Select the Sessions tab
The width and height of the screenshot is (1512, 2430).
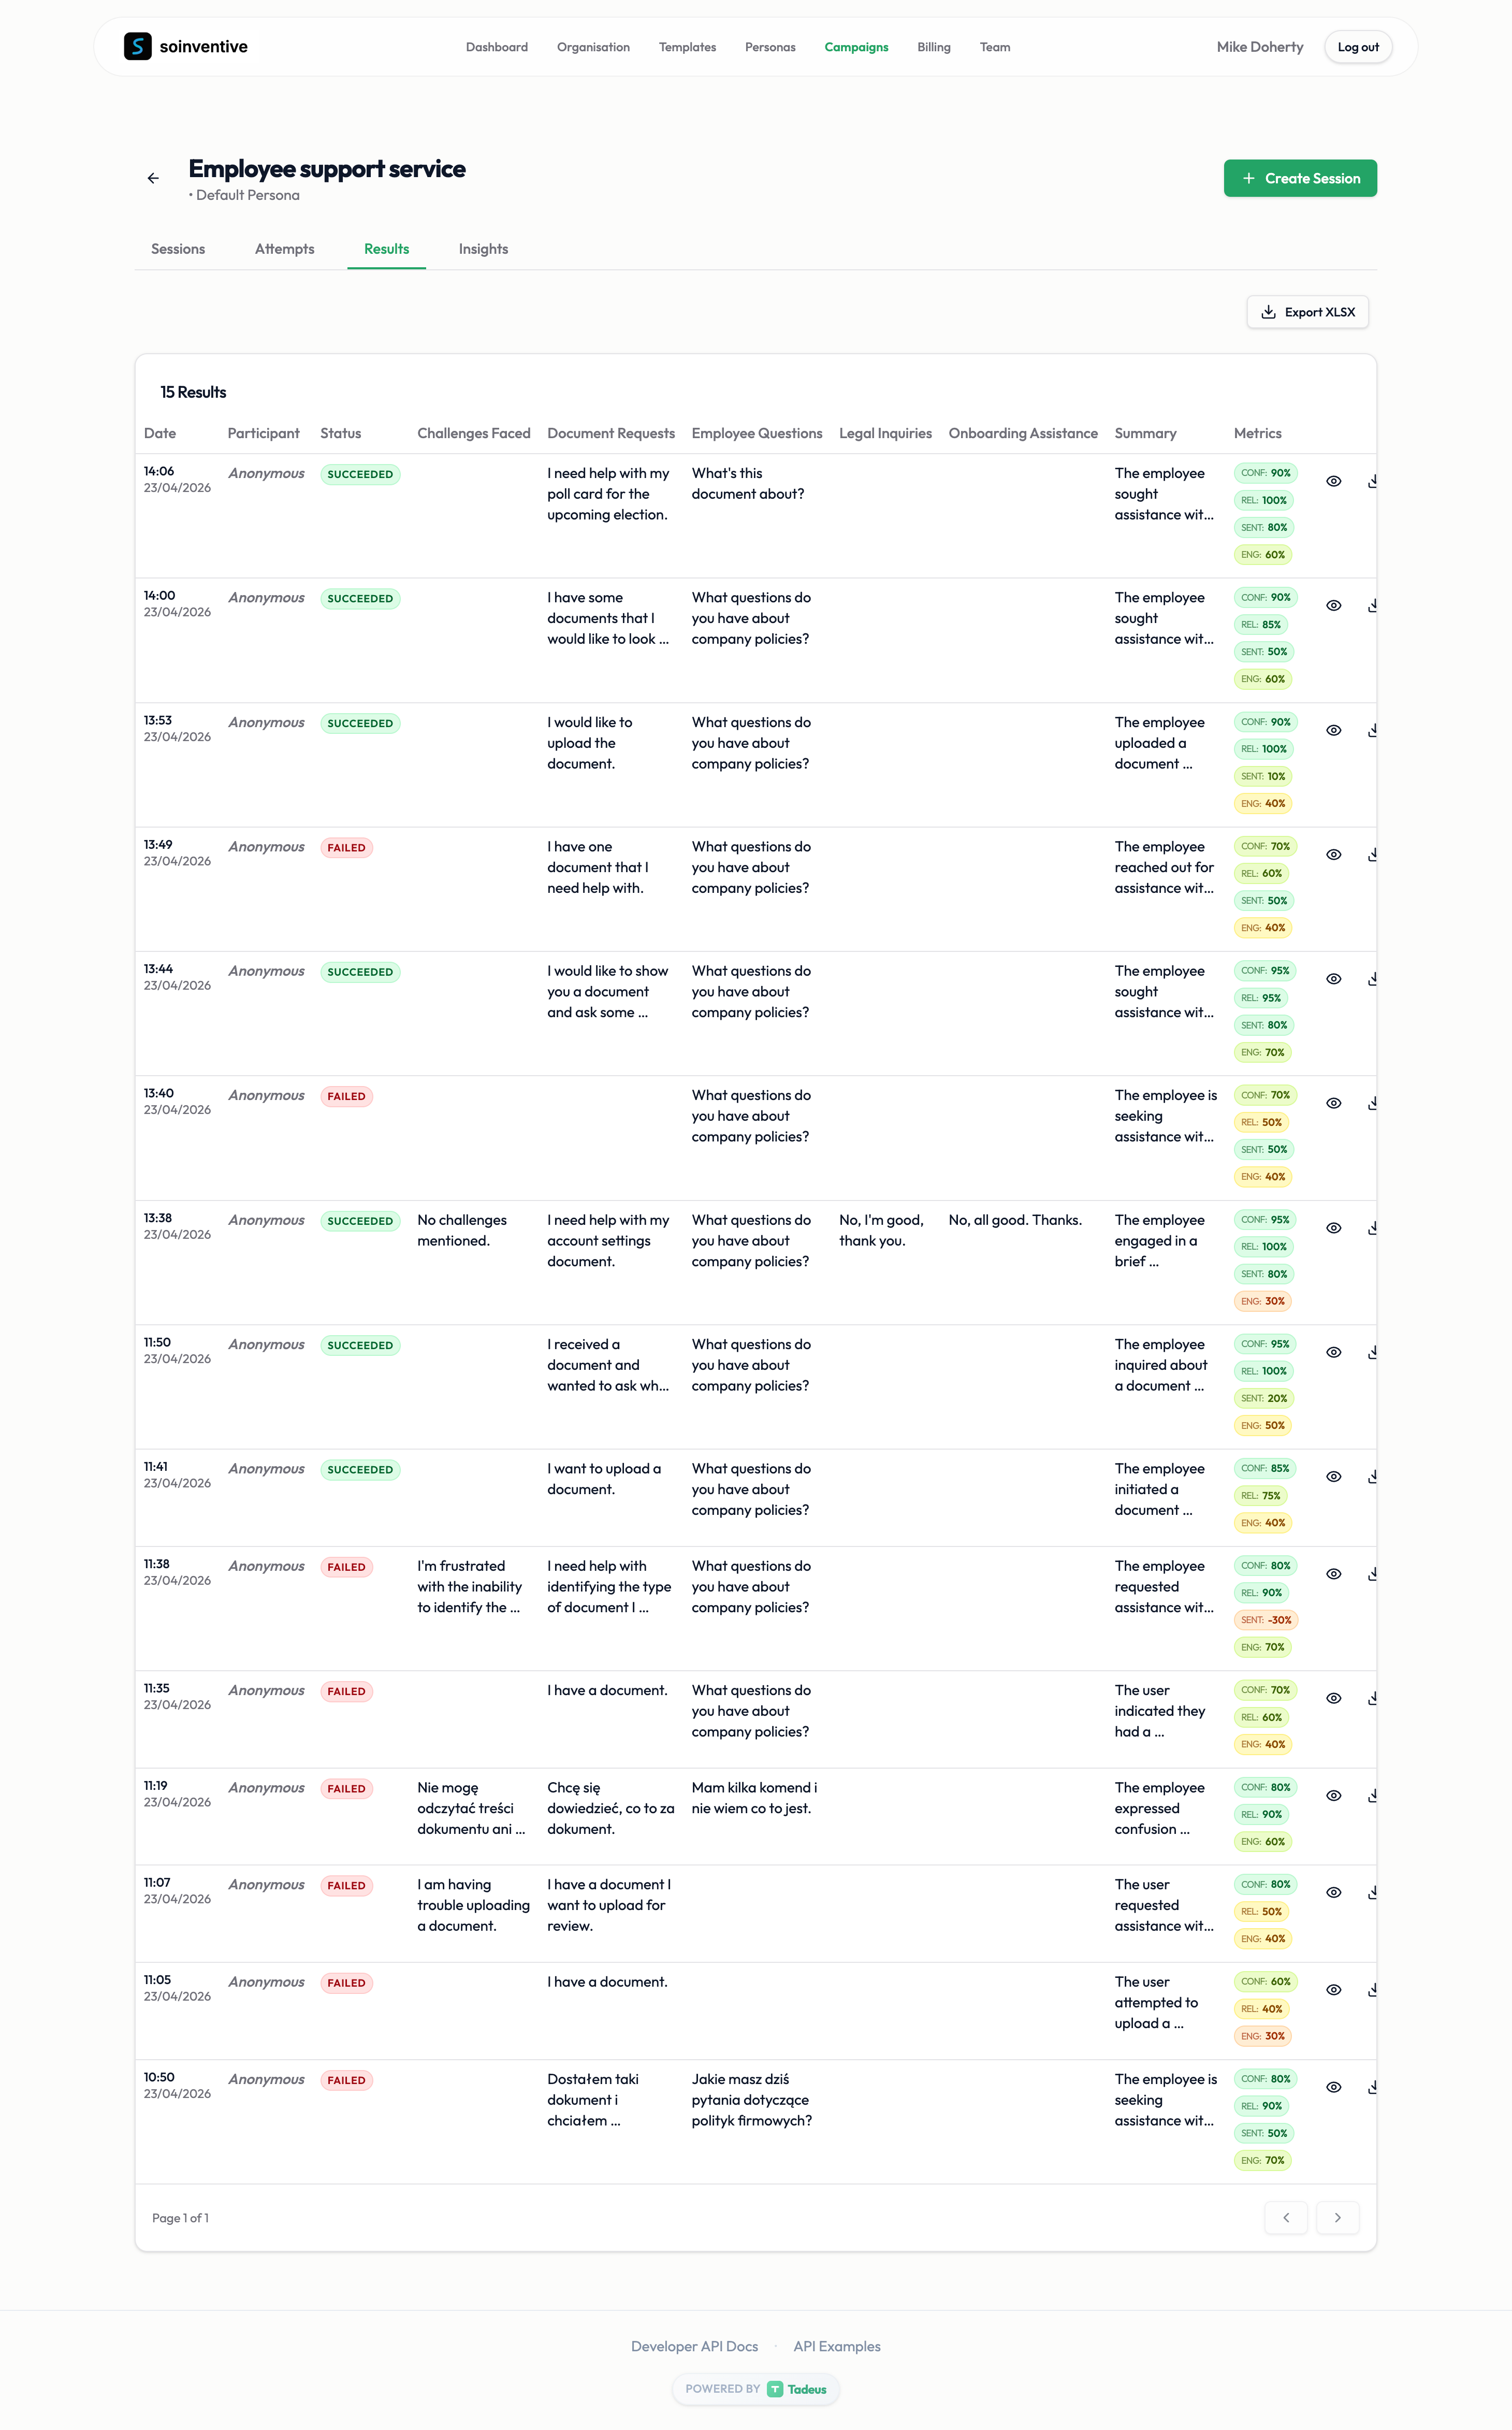tap(178, 249)
